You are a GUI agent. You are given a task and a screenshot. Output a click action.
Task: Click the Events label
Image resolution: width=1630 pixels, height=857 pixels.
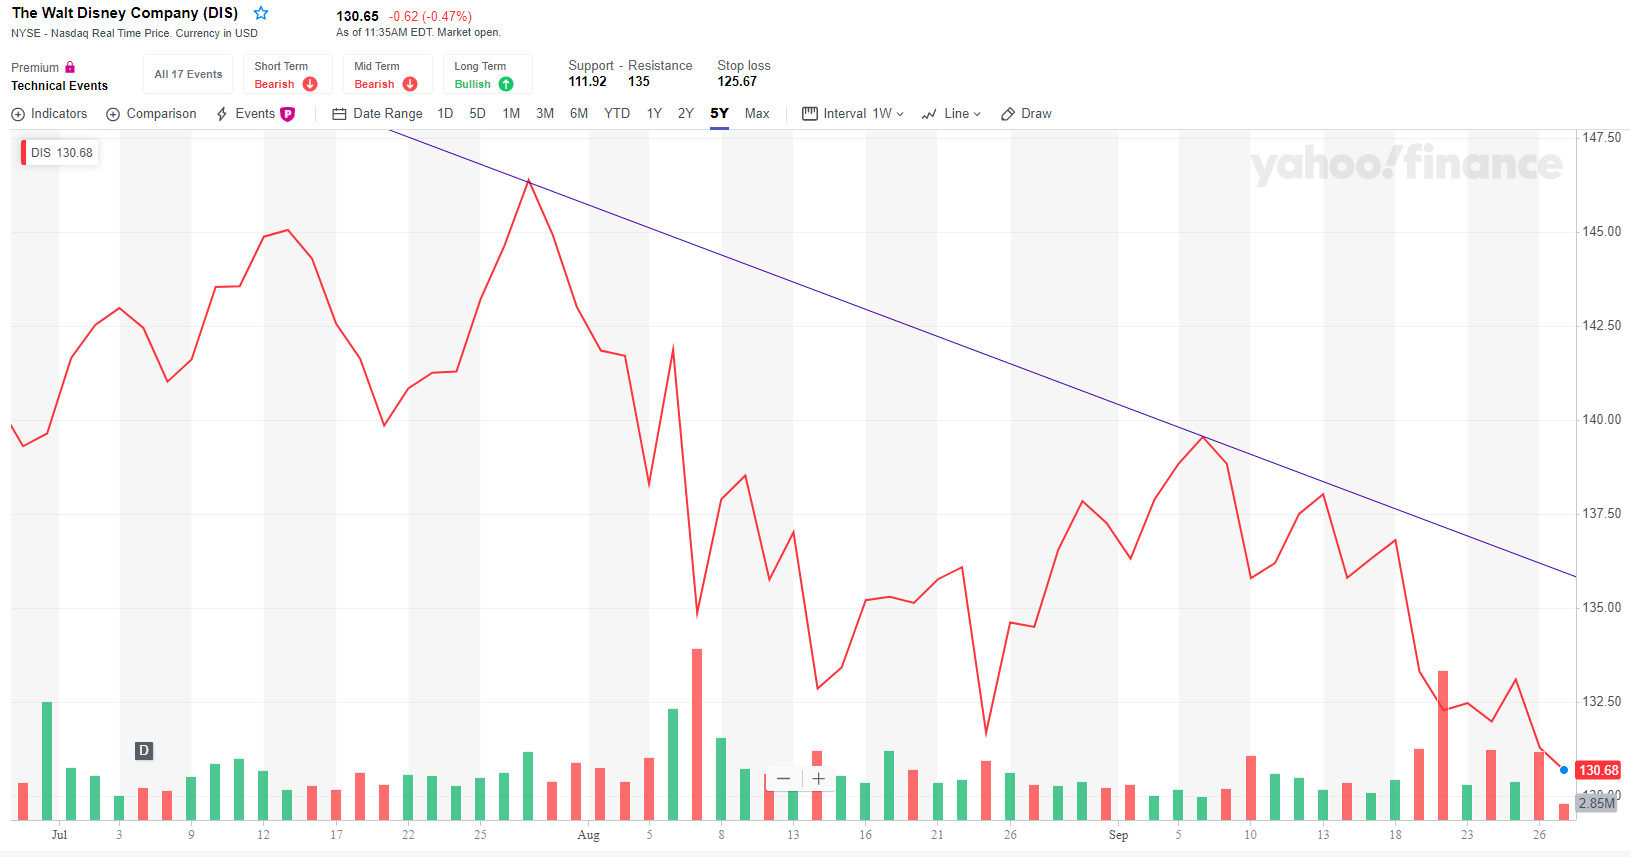tap(255, 114)
